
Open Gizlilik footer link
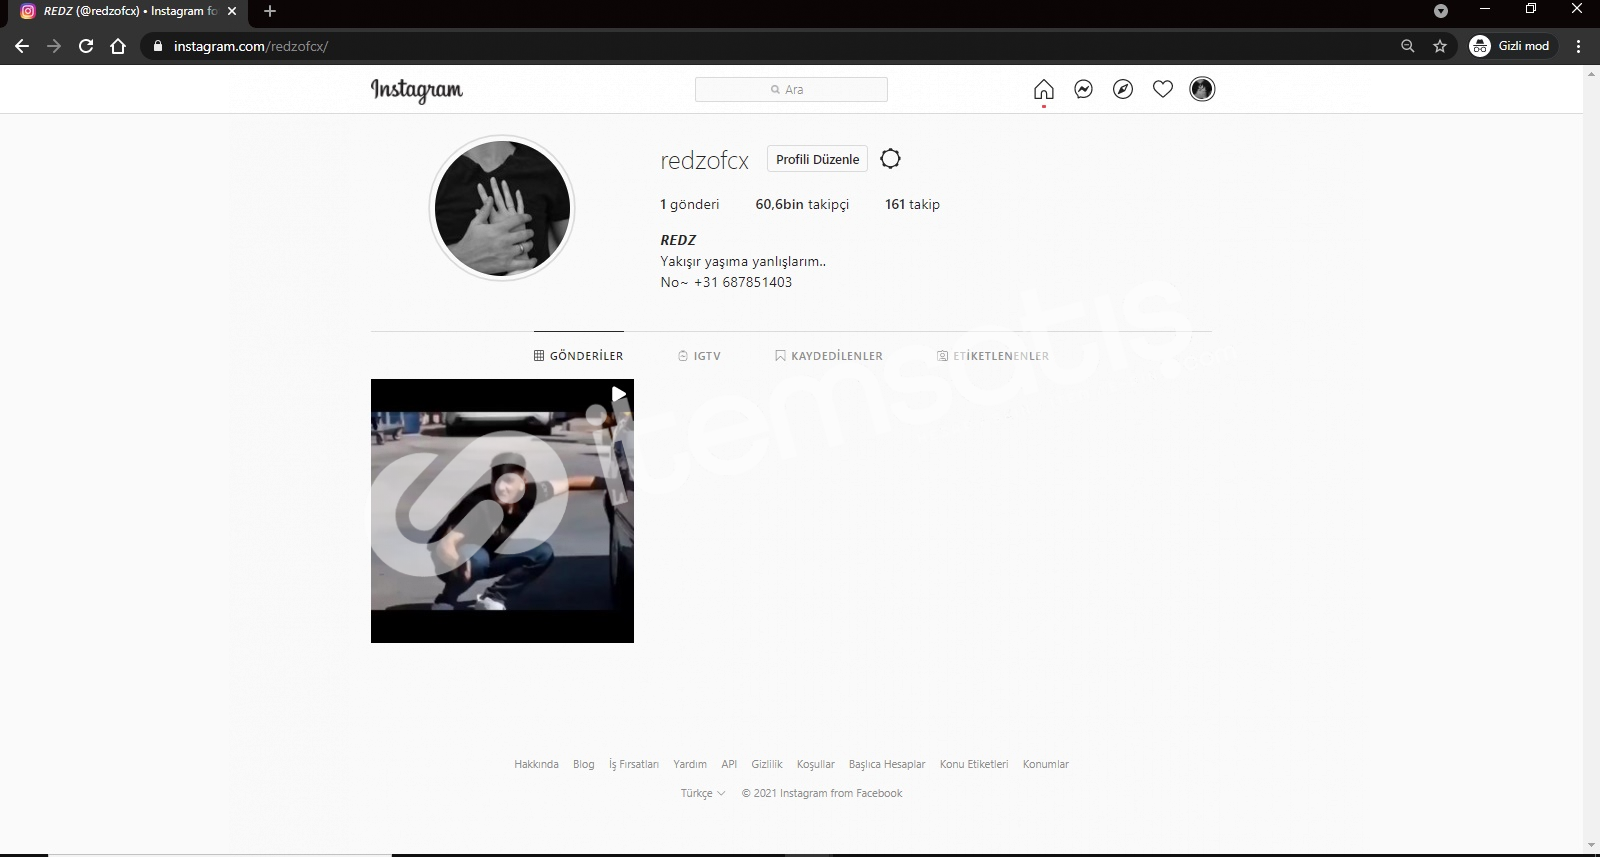pos(767,764)
